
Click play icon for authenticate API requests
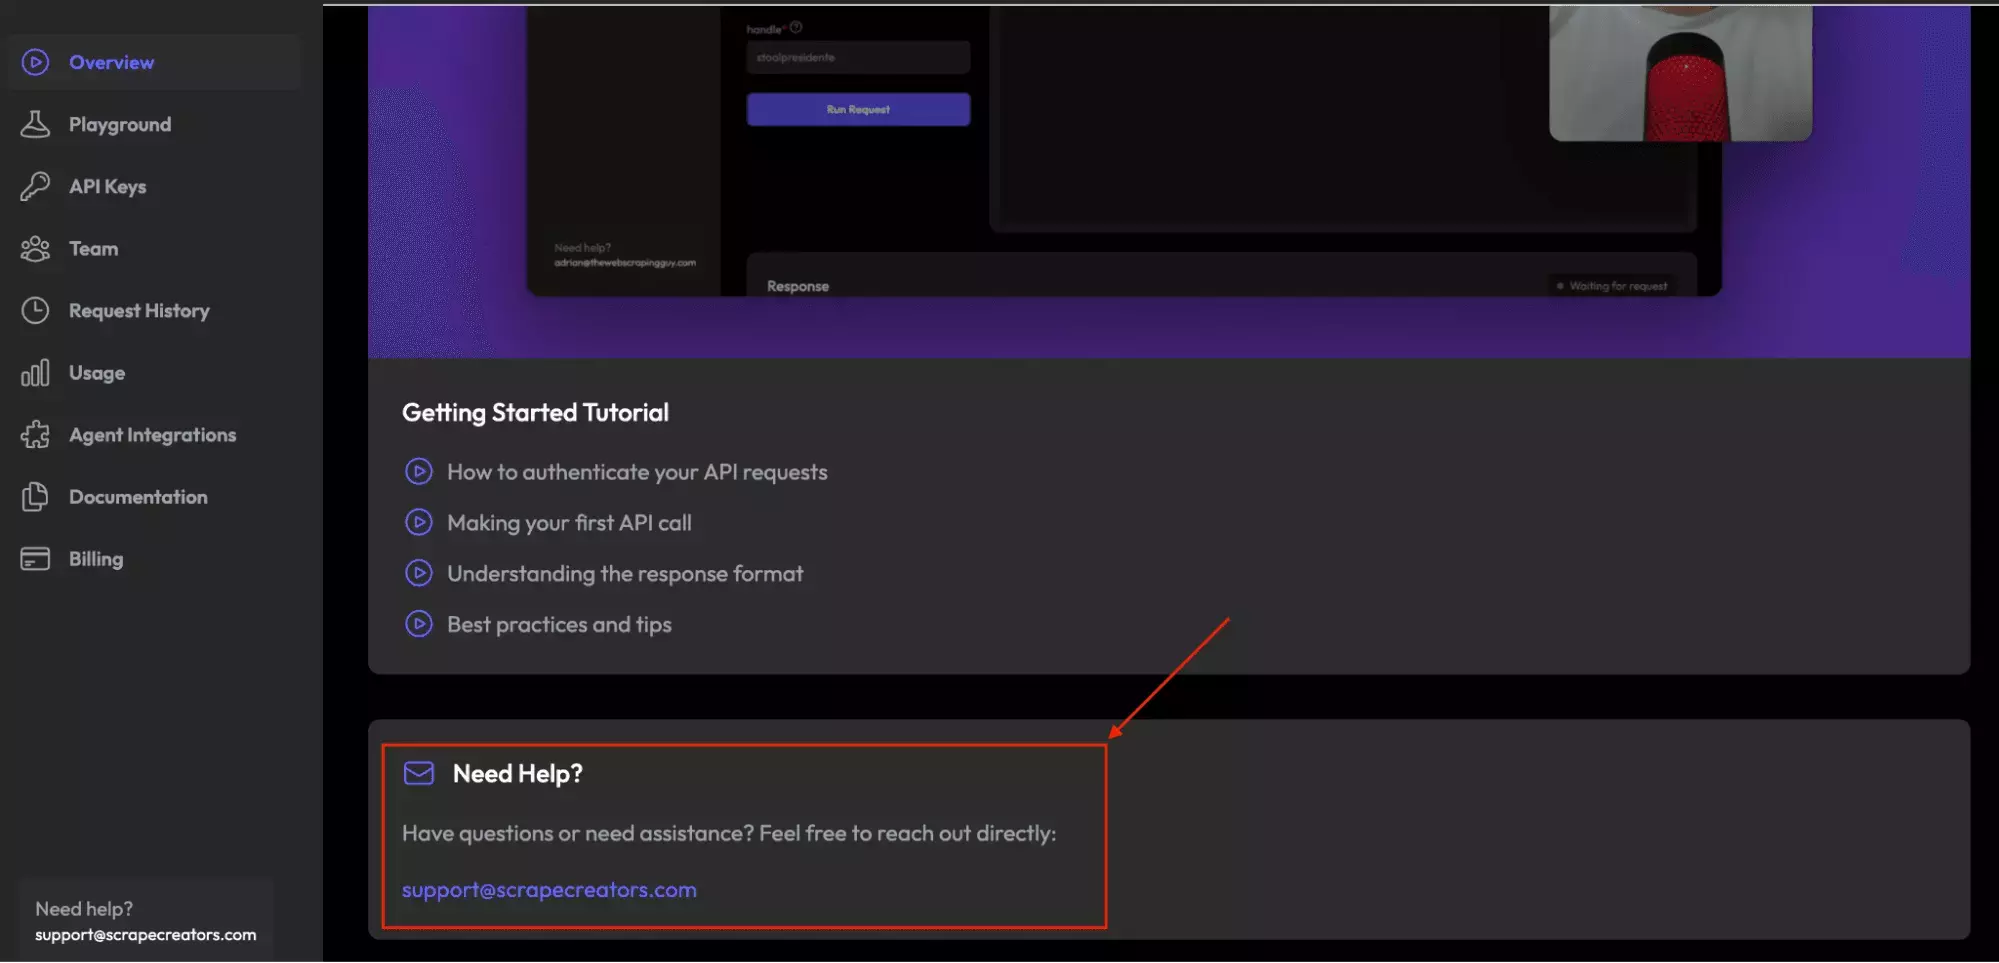pos(419,471)
